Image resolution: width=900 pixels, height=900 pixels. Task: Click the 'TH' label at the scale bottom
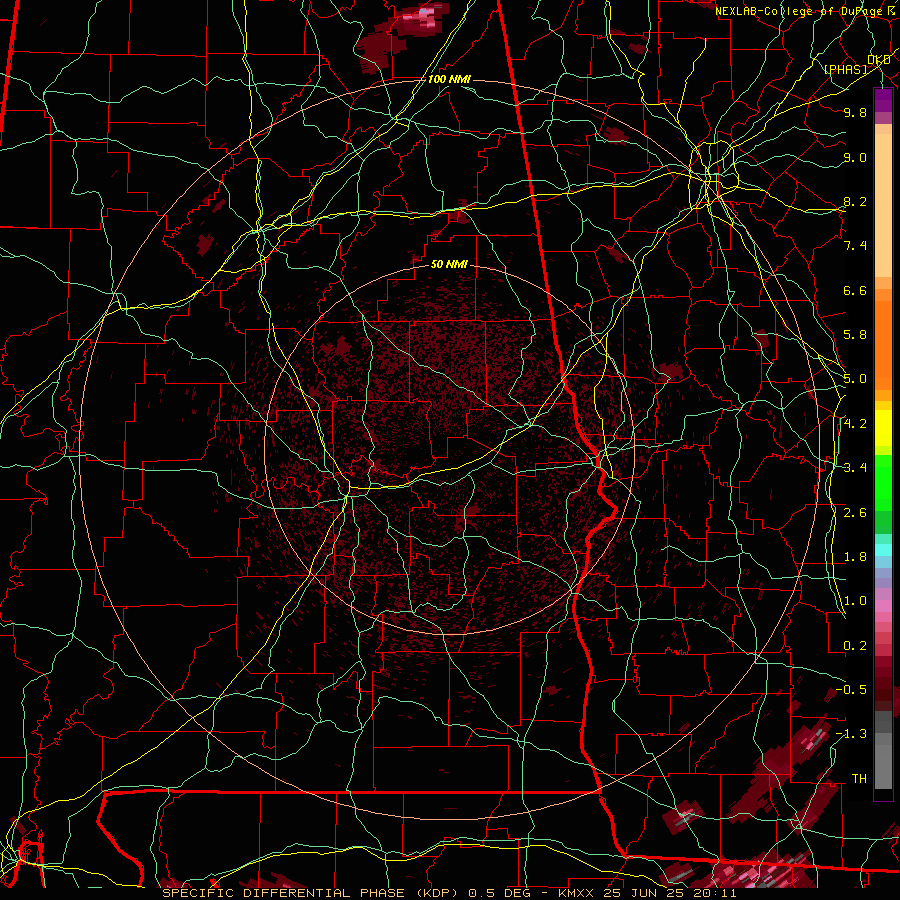click(x=859, y=779)
